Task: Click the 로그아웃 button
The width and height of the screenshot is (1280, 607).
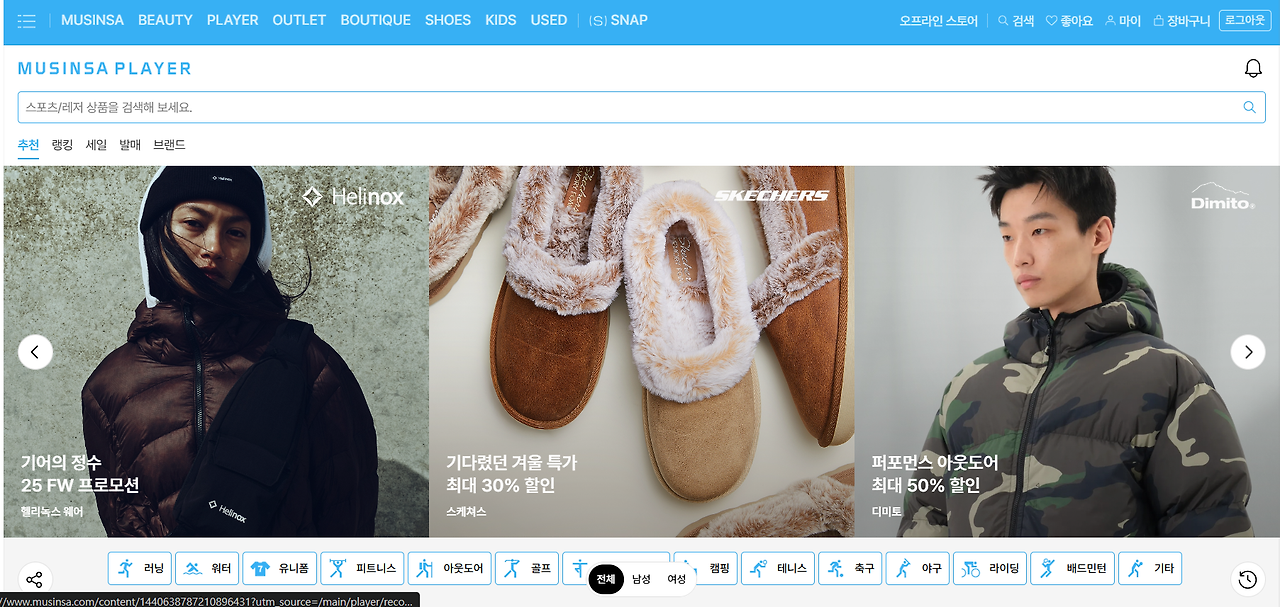Action: point(1245,20)
